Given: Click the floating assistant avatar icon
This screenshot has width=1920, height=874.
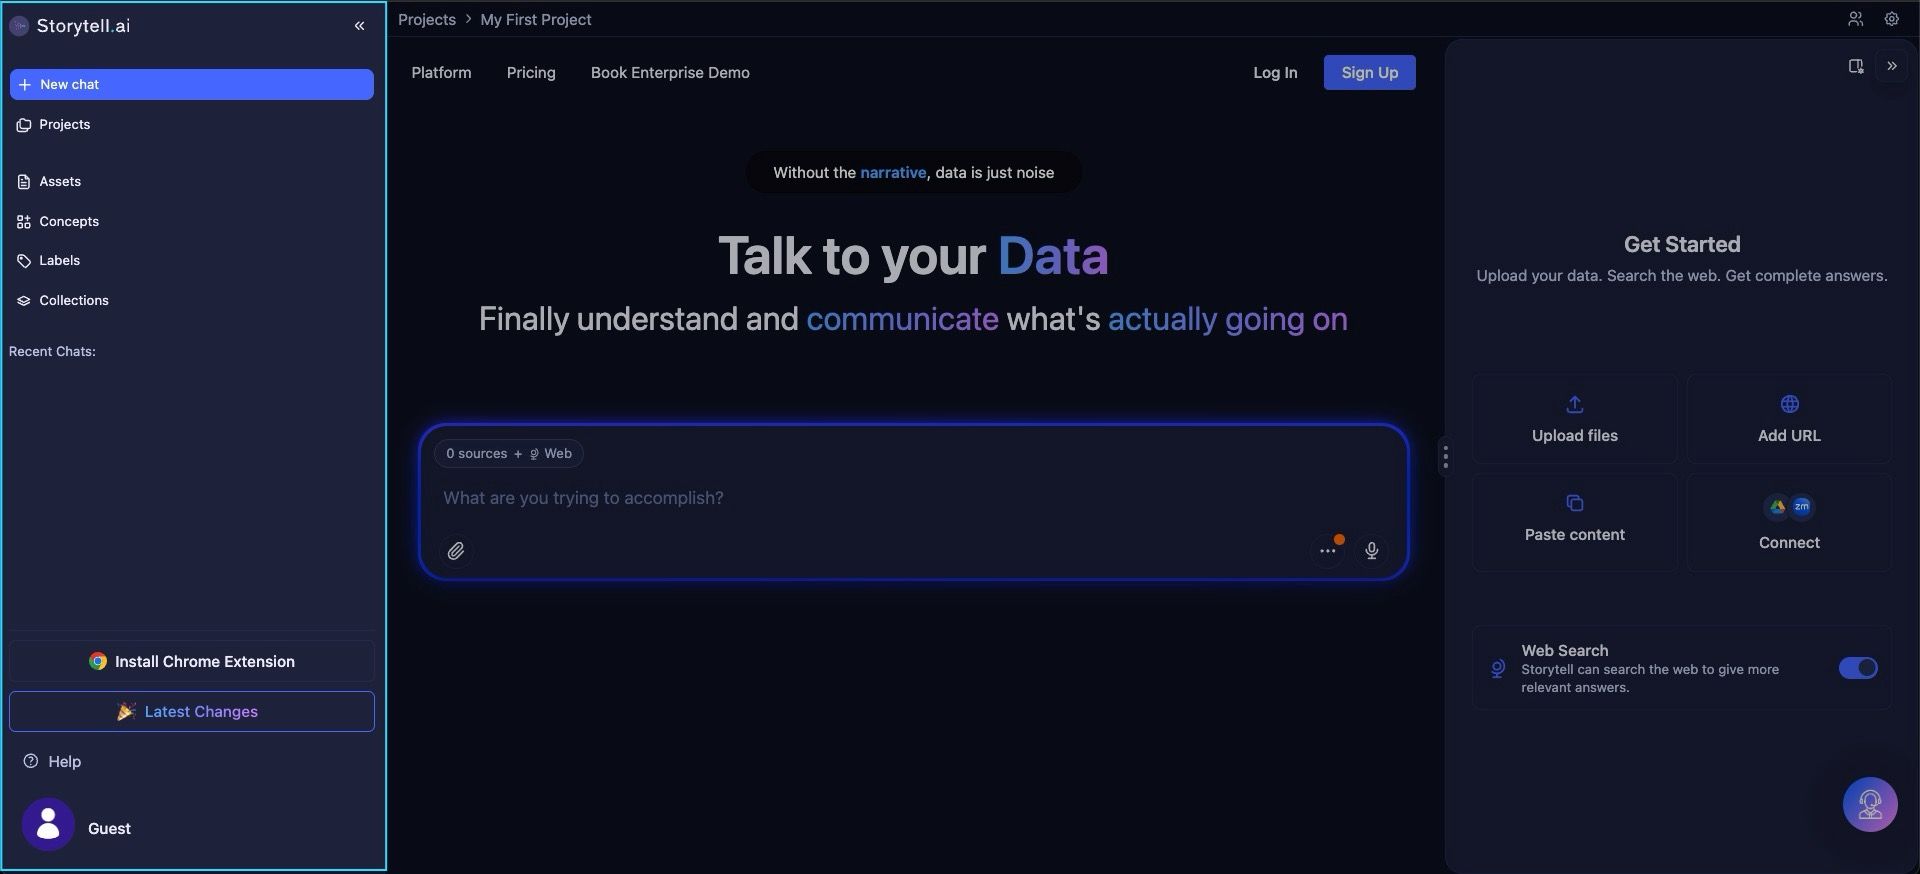Looking at the screenshot, I should [1869, 804].
